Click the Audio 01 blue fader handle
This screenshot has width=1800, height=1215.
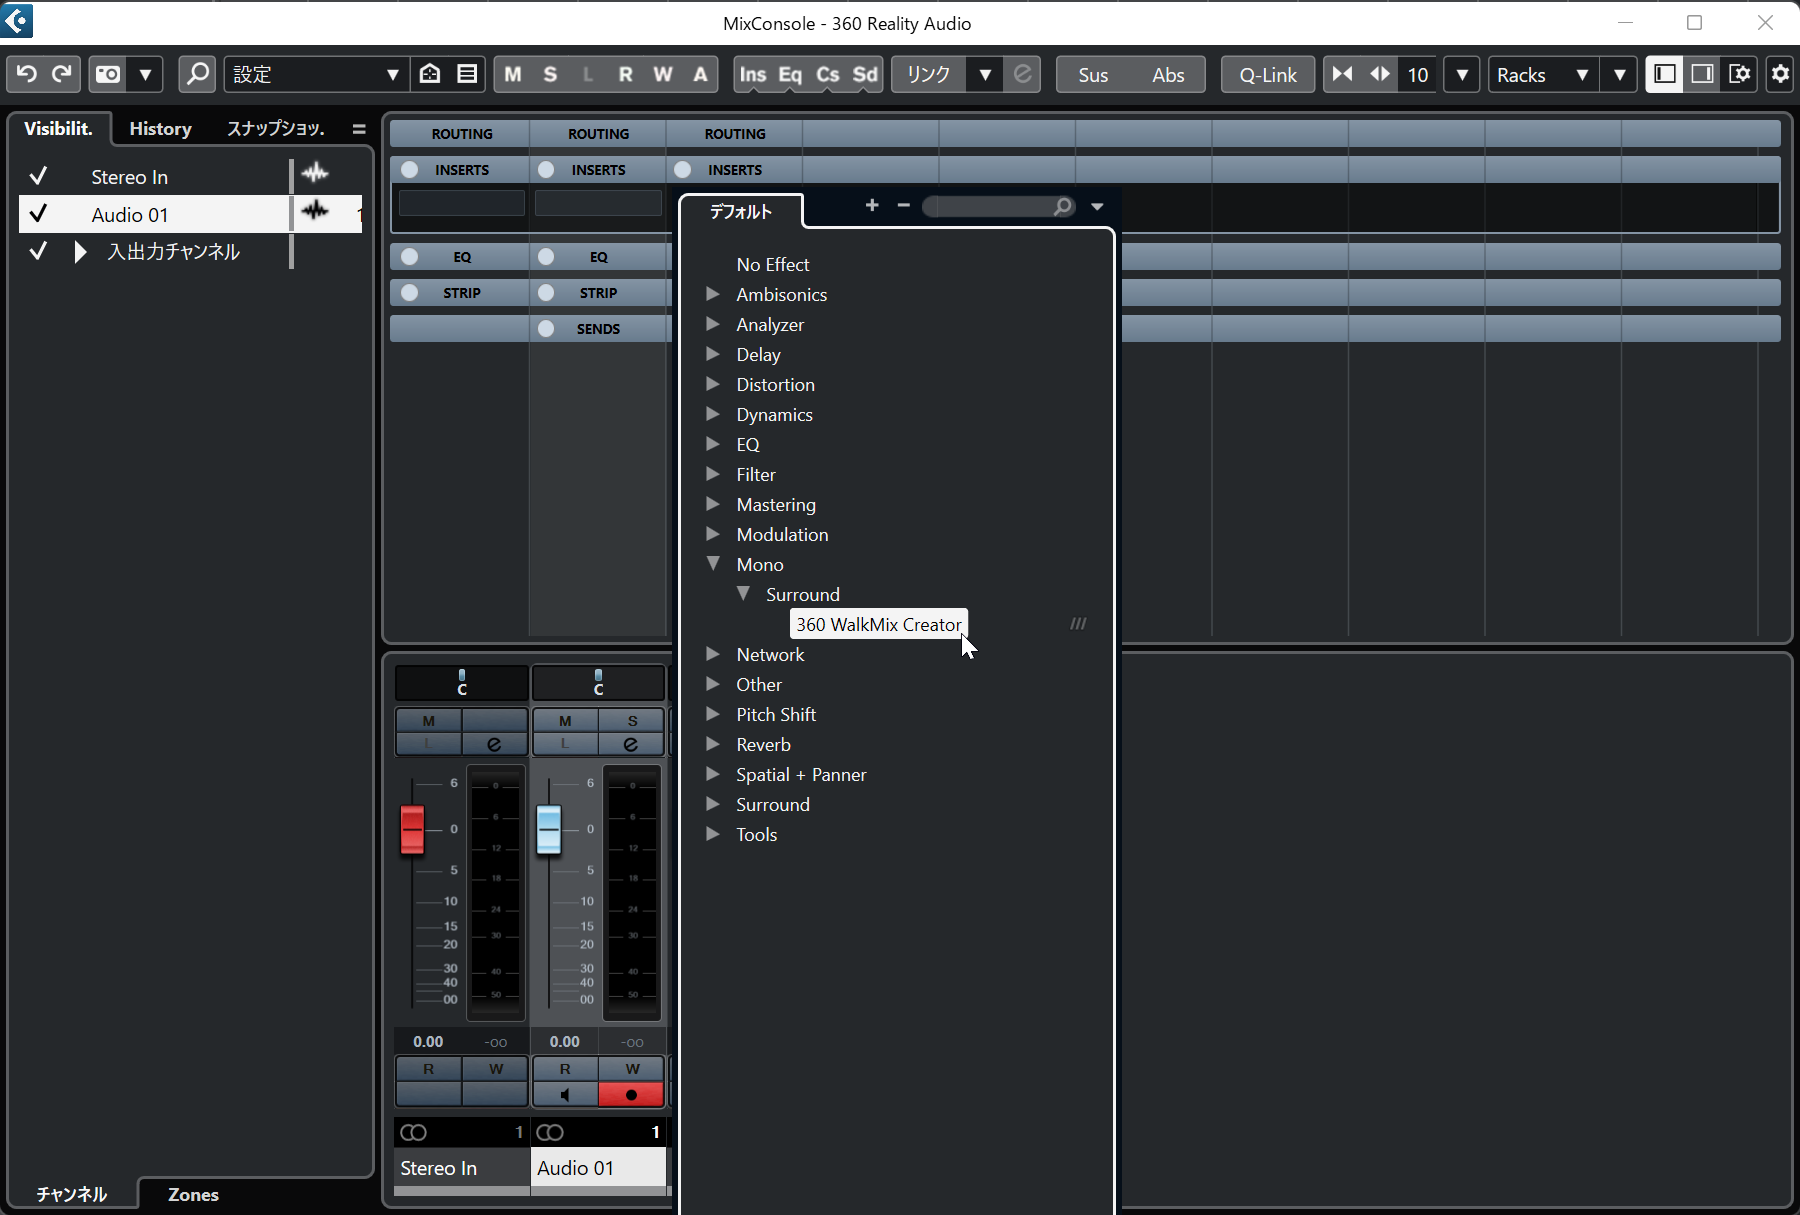pos(549,829)
